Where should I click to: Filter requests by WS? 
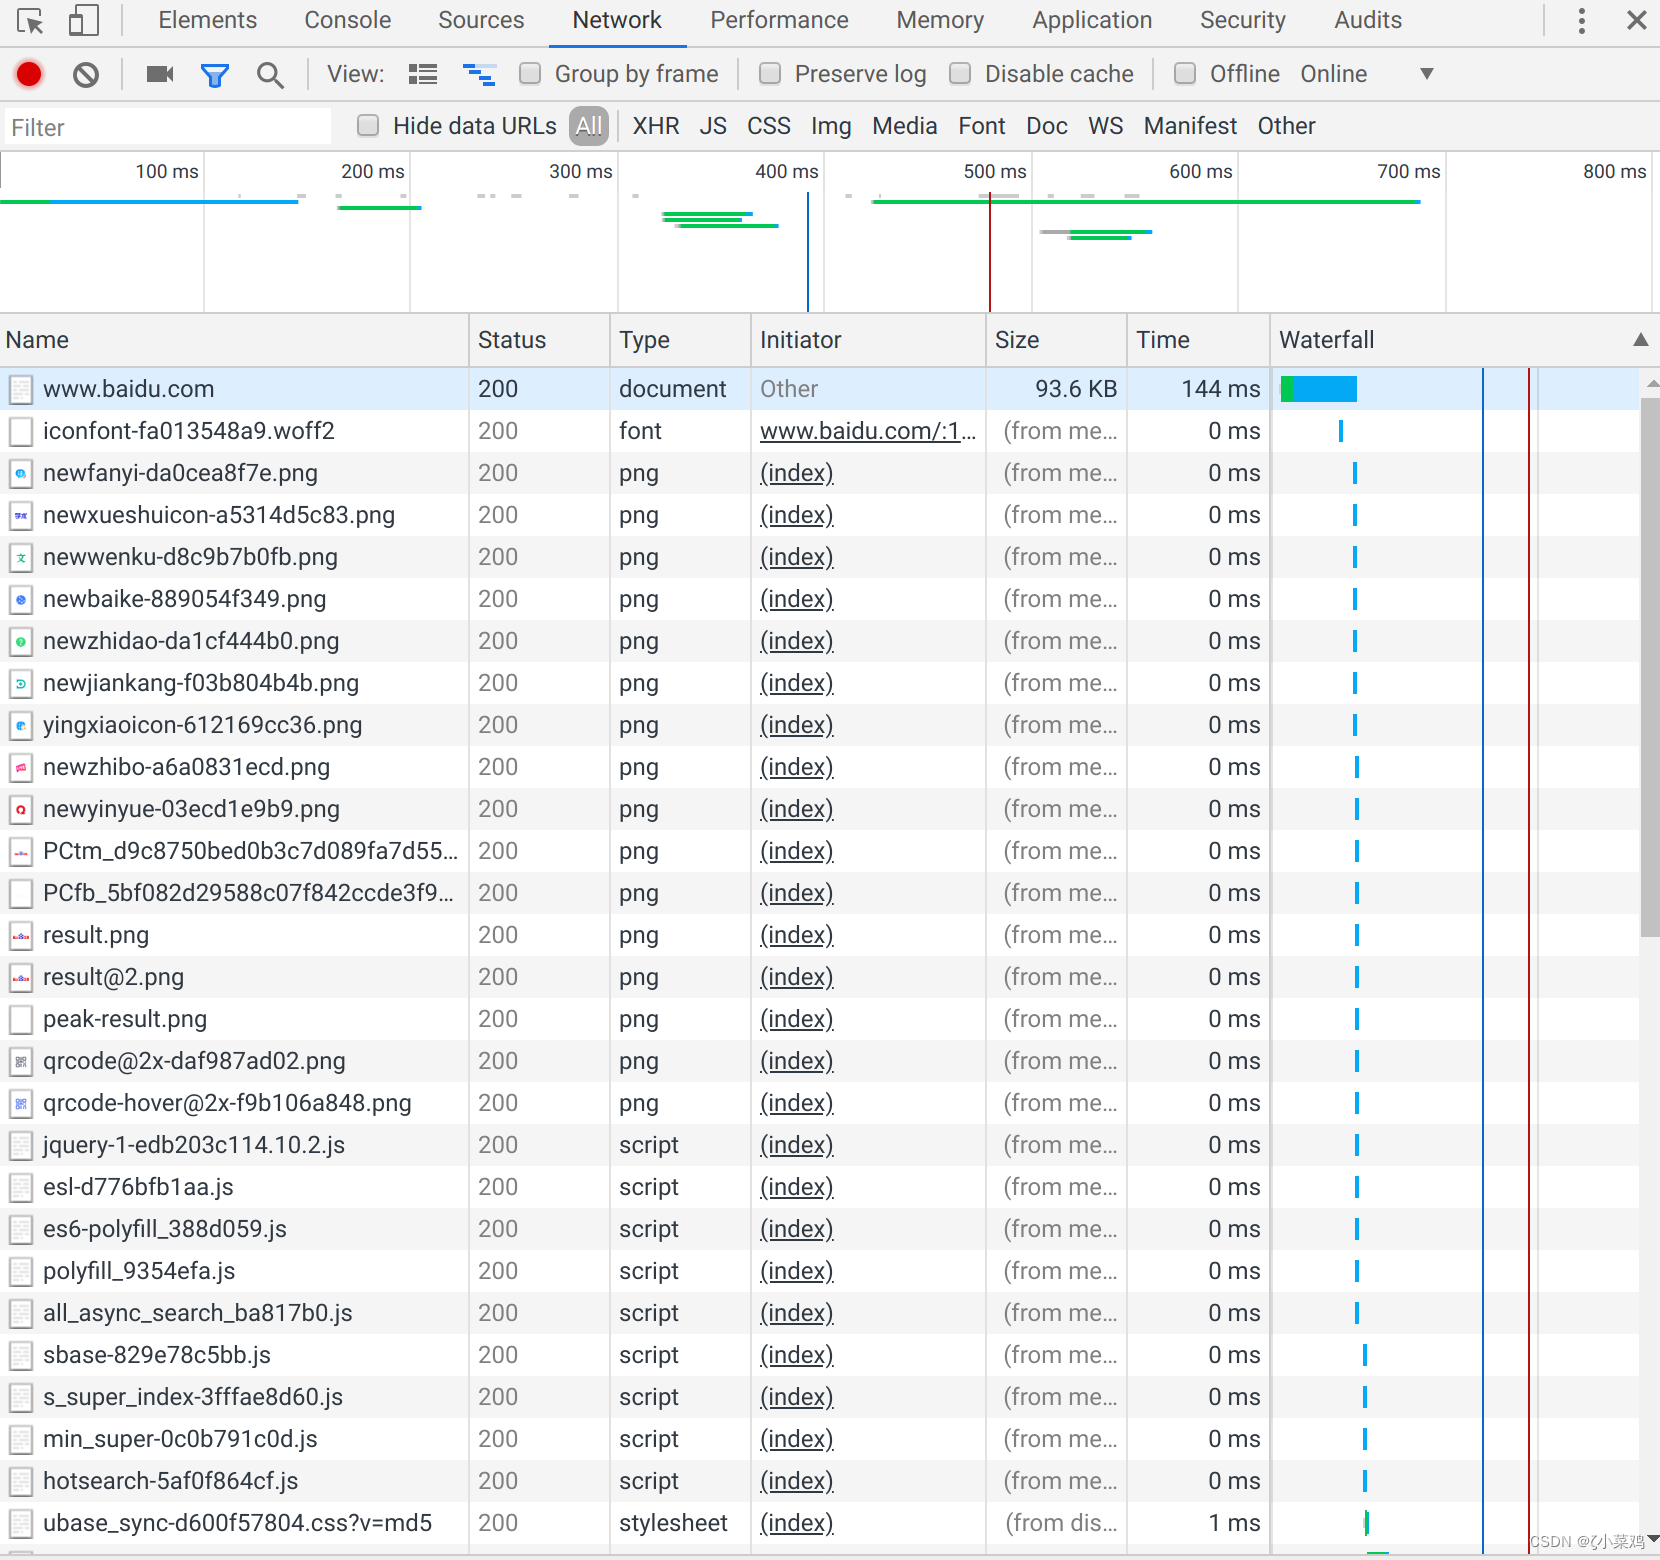(x=1105, y=126)
